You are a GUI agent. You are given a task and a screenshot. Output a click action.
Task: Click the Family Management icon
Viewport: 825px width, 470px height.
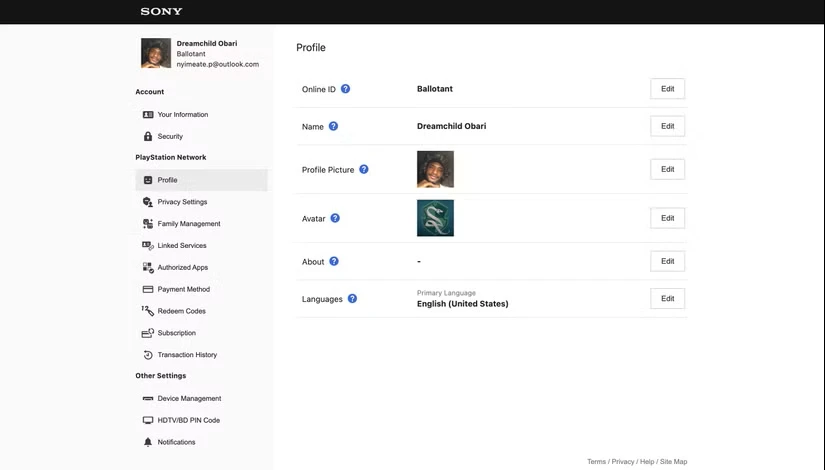(148, 224)
